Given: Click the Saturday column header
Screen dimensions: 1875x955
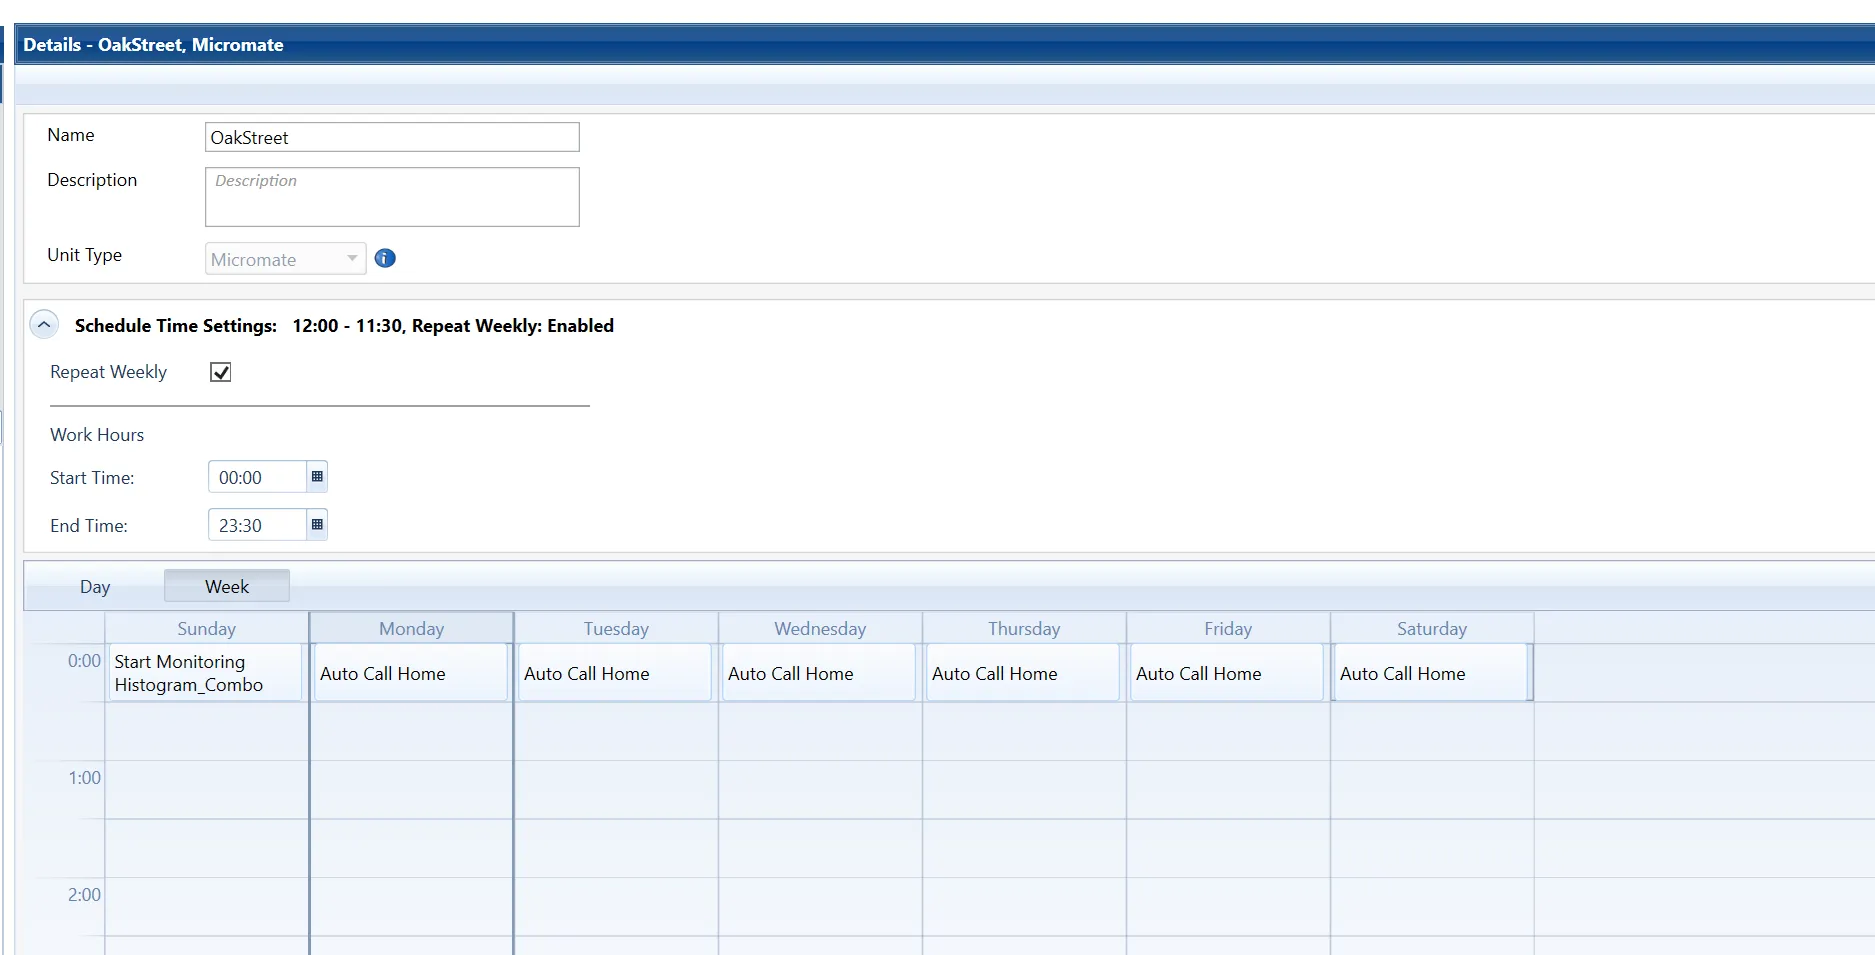Looking at the screenshot, I should click(1432, 628).
